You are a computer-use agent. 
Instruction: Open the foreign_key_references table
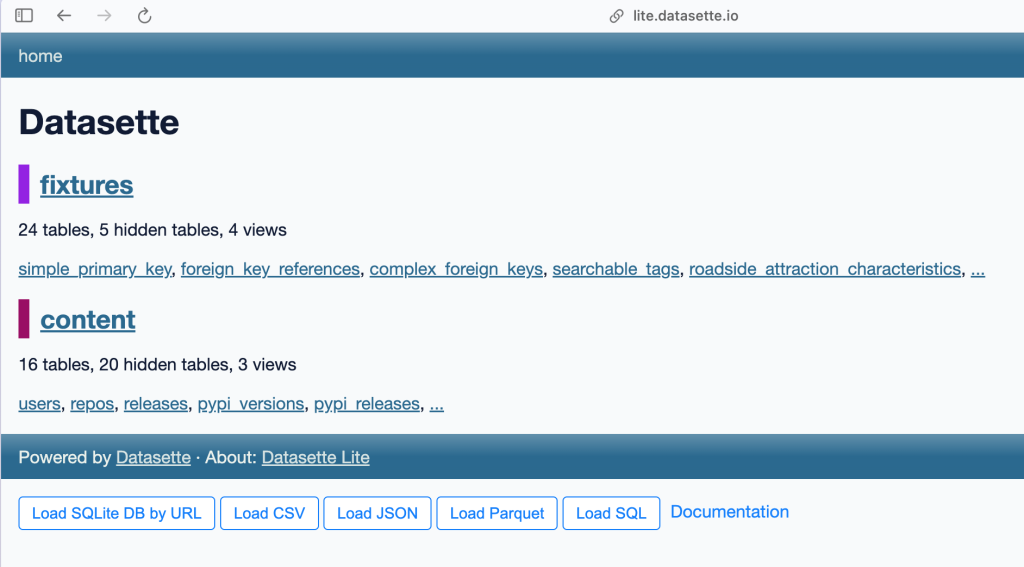[x=270, y=269]
